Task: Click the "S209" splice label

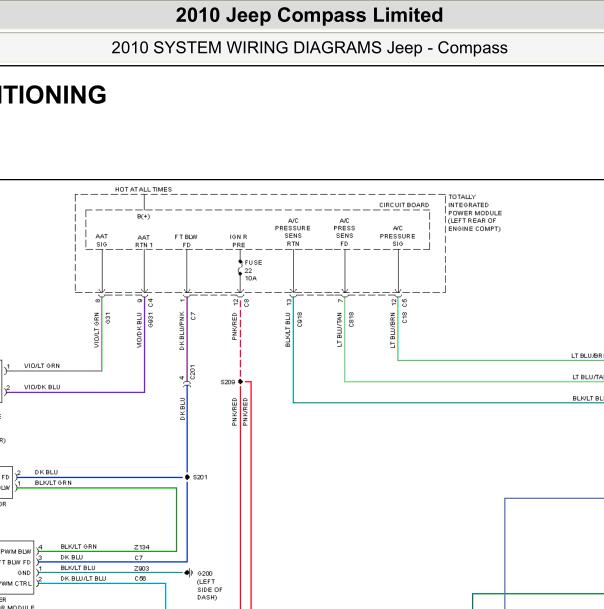Action: 228,382
